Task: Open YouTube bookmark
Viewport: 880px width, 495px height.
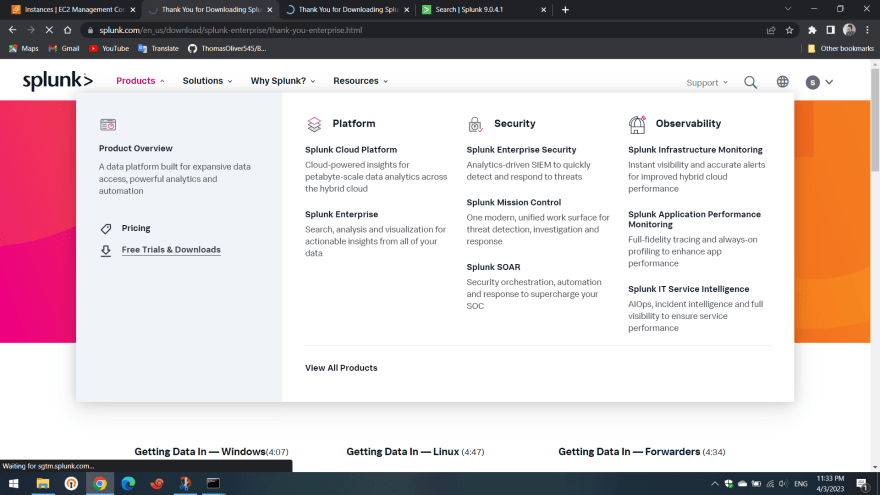Action: tap(109, 48)
